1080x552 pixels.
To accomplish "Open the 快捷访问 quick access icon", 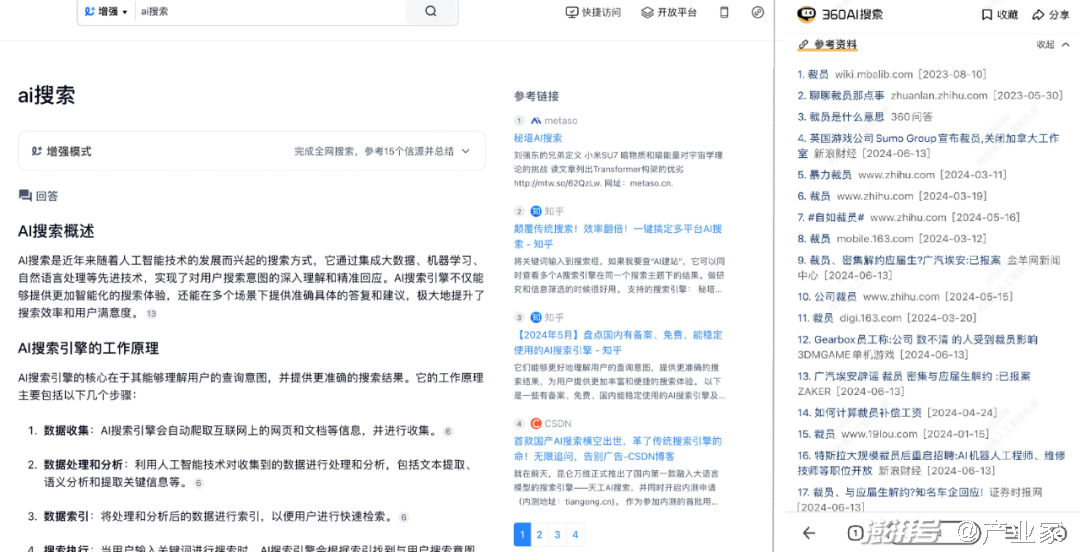I will click(572, 13).
